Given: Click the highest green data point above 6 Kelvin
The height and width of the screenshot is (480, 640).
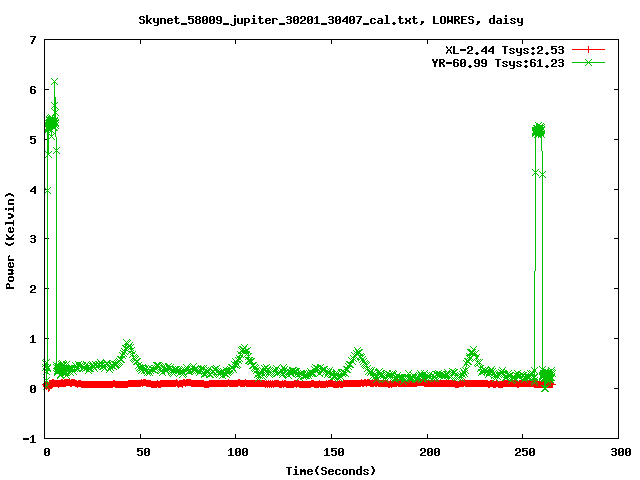Looking at the screenshot, I should point(55,82).
